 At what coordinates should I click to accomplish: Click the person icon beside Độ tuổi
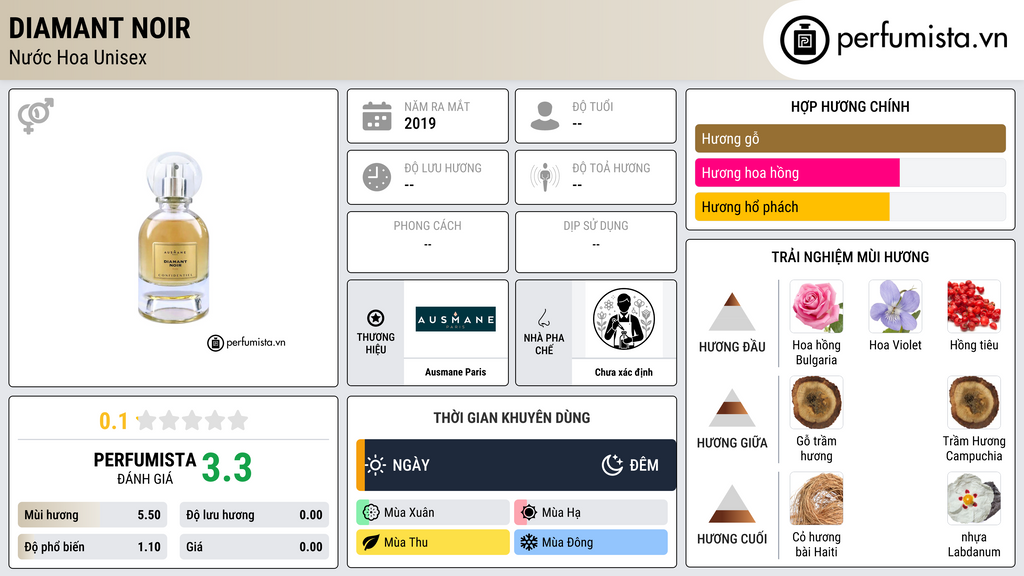[x=545, y=116]
